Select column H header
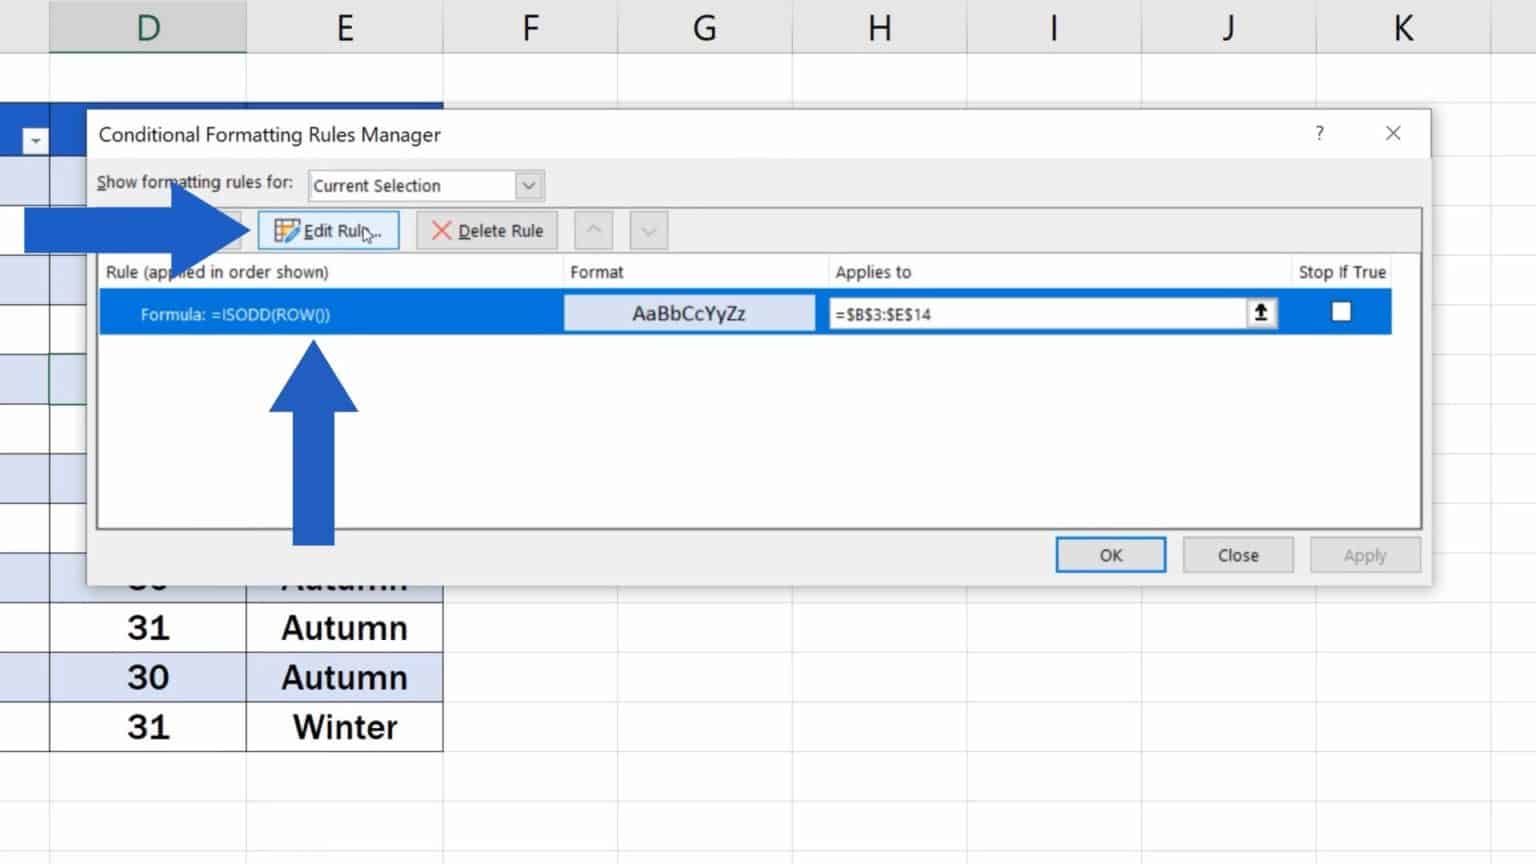This screenshot has width=1536, height=864. coord(879,27)
